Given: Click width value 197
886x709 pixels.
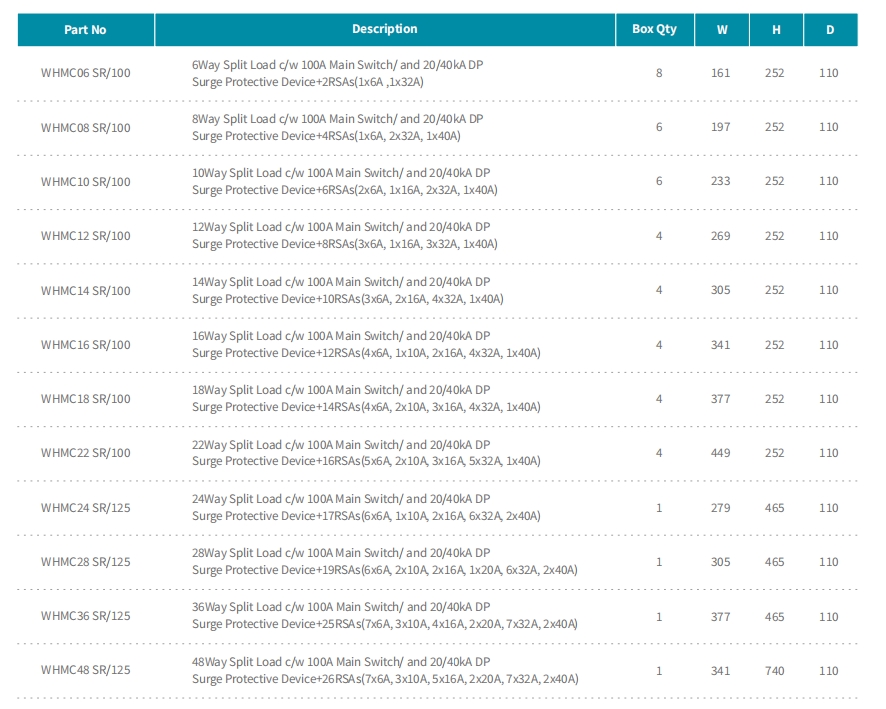Looking at the screenshot, I should pyautogui.click(x=720, y=127).
